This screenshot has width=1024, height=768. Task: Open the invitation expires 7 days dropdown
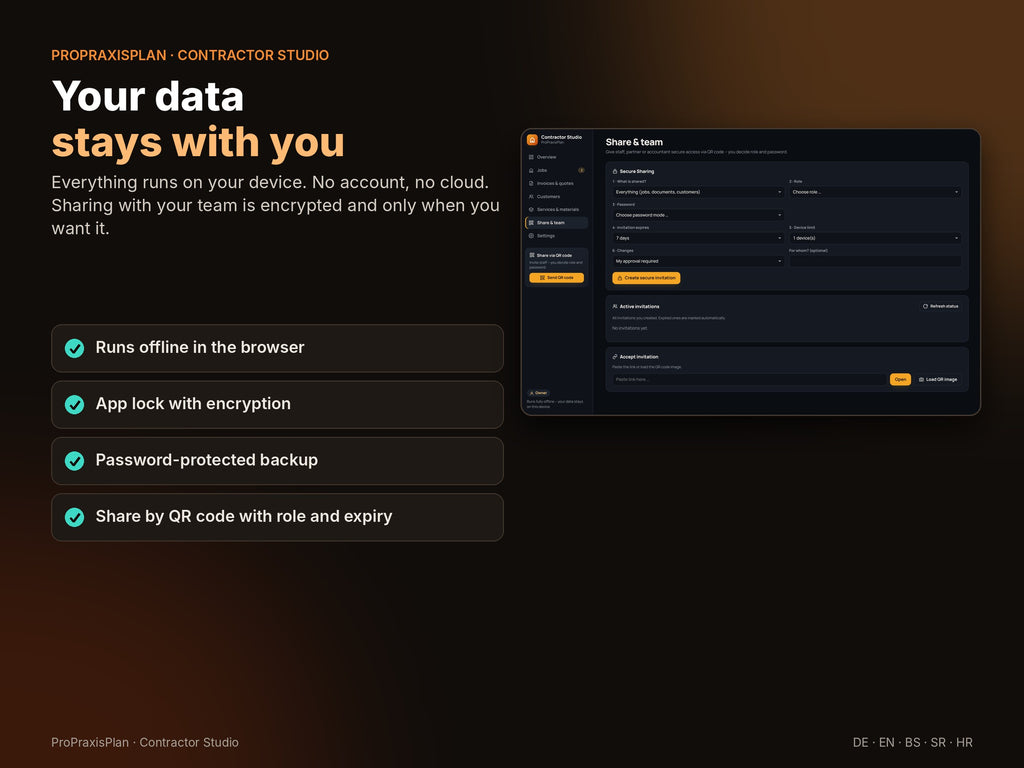697,238
